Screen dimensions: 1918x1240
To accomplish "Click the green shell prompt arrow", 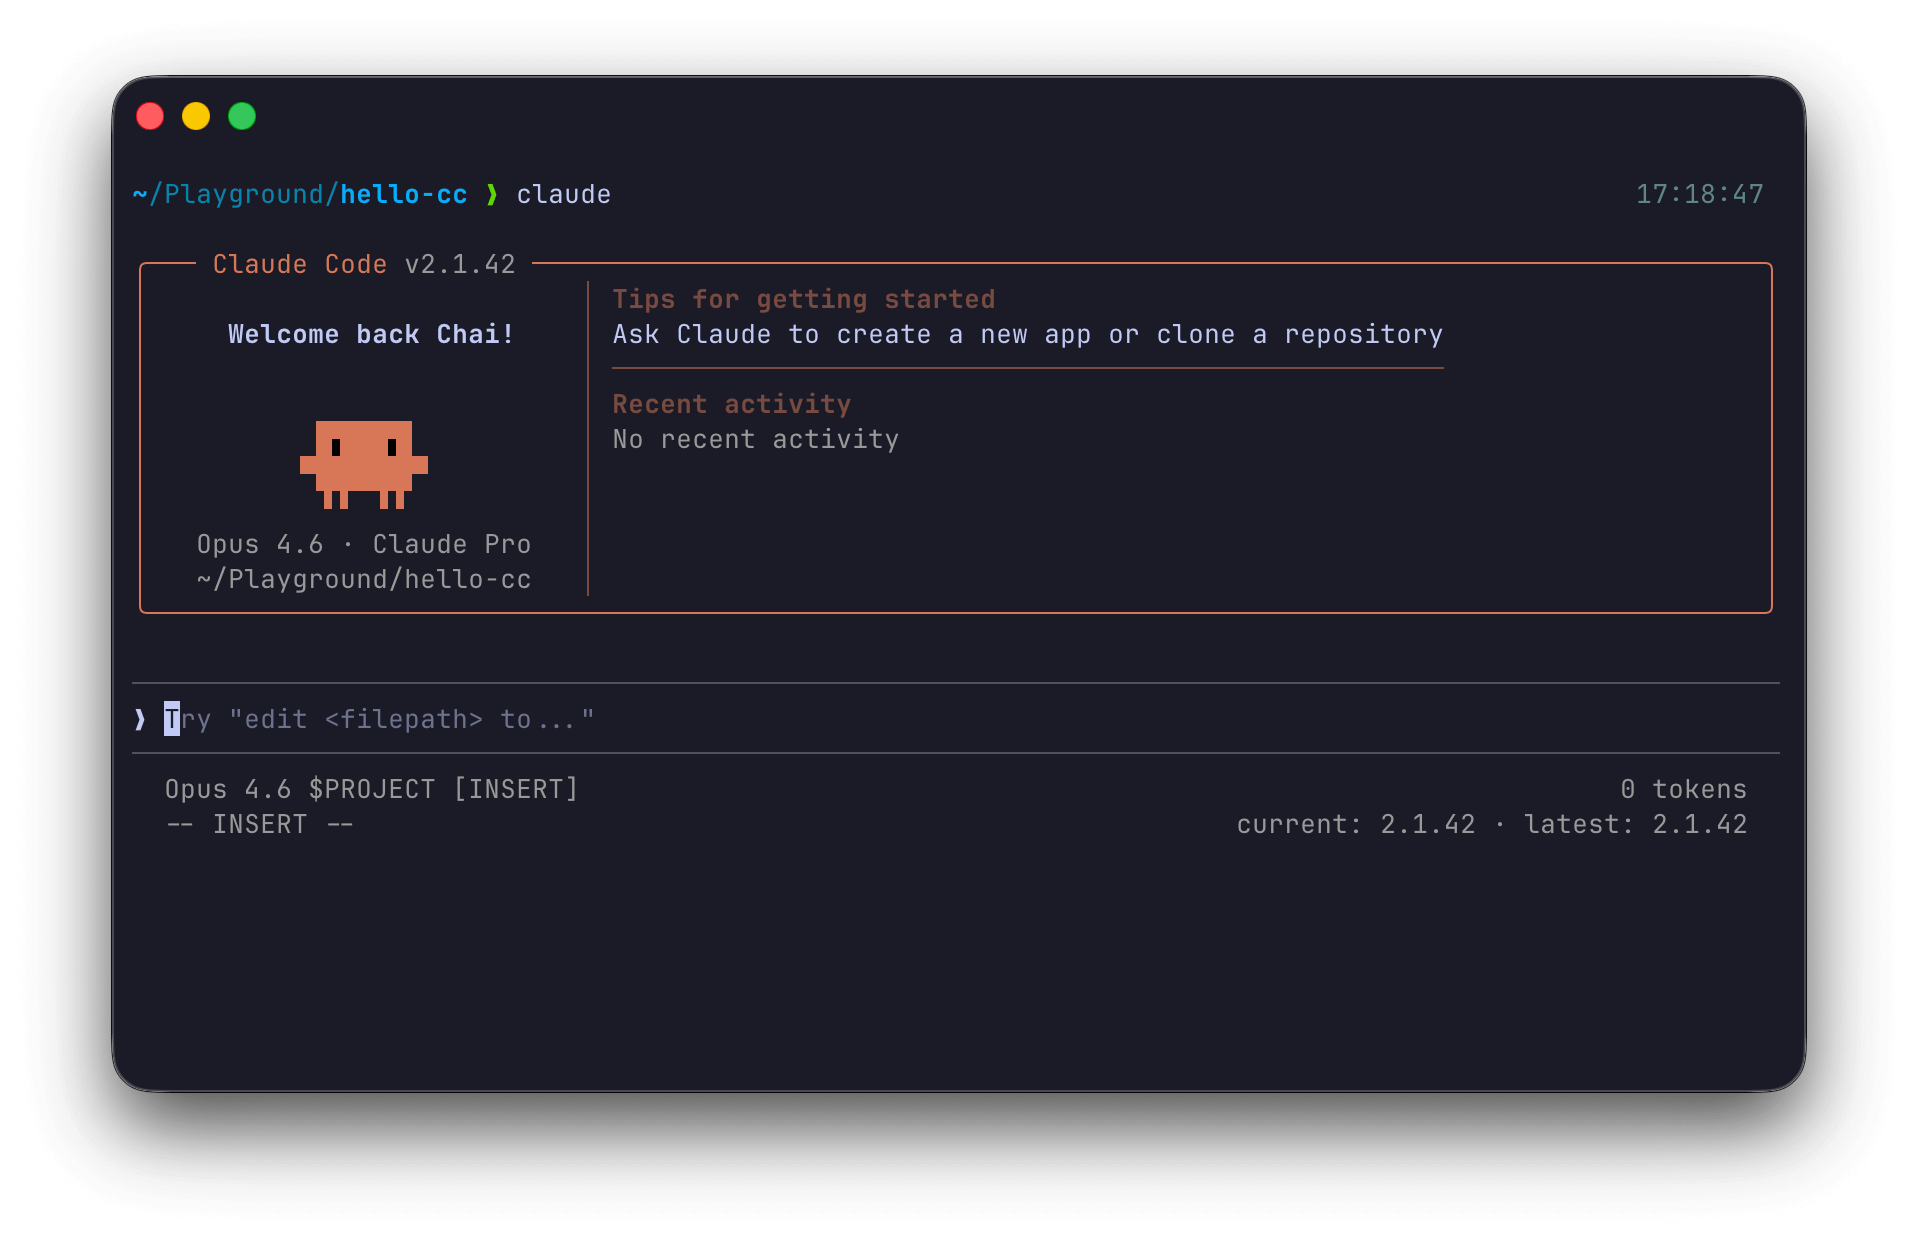I will coord(492,194).
